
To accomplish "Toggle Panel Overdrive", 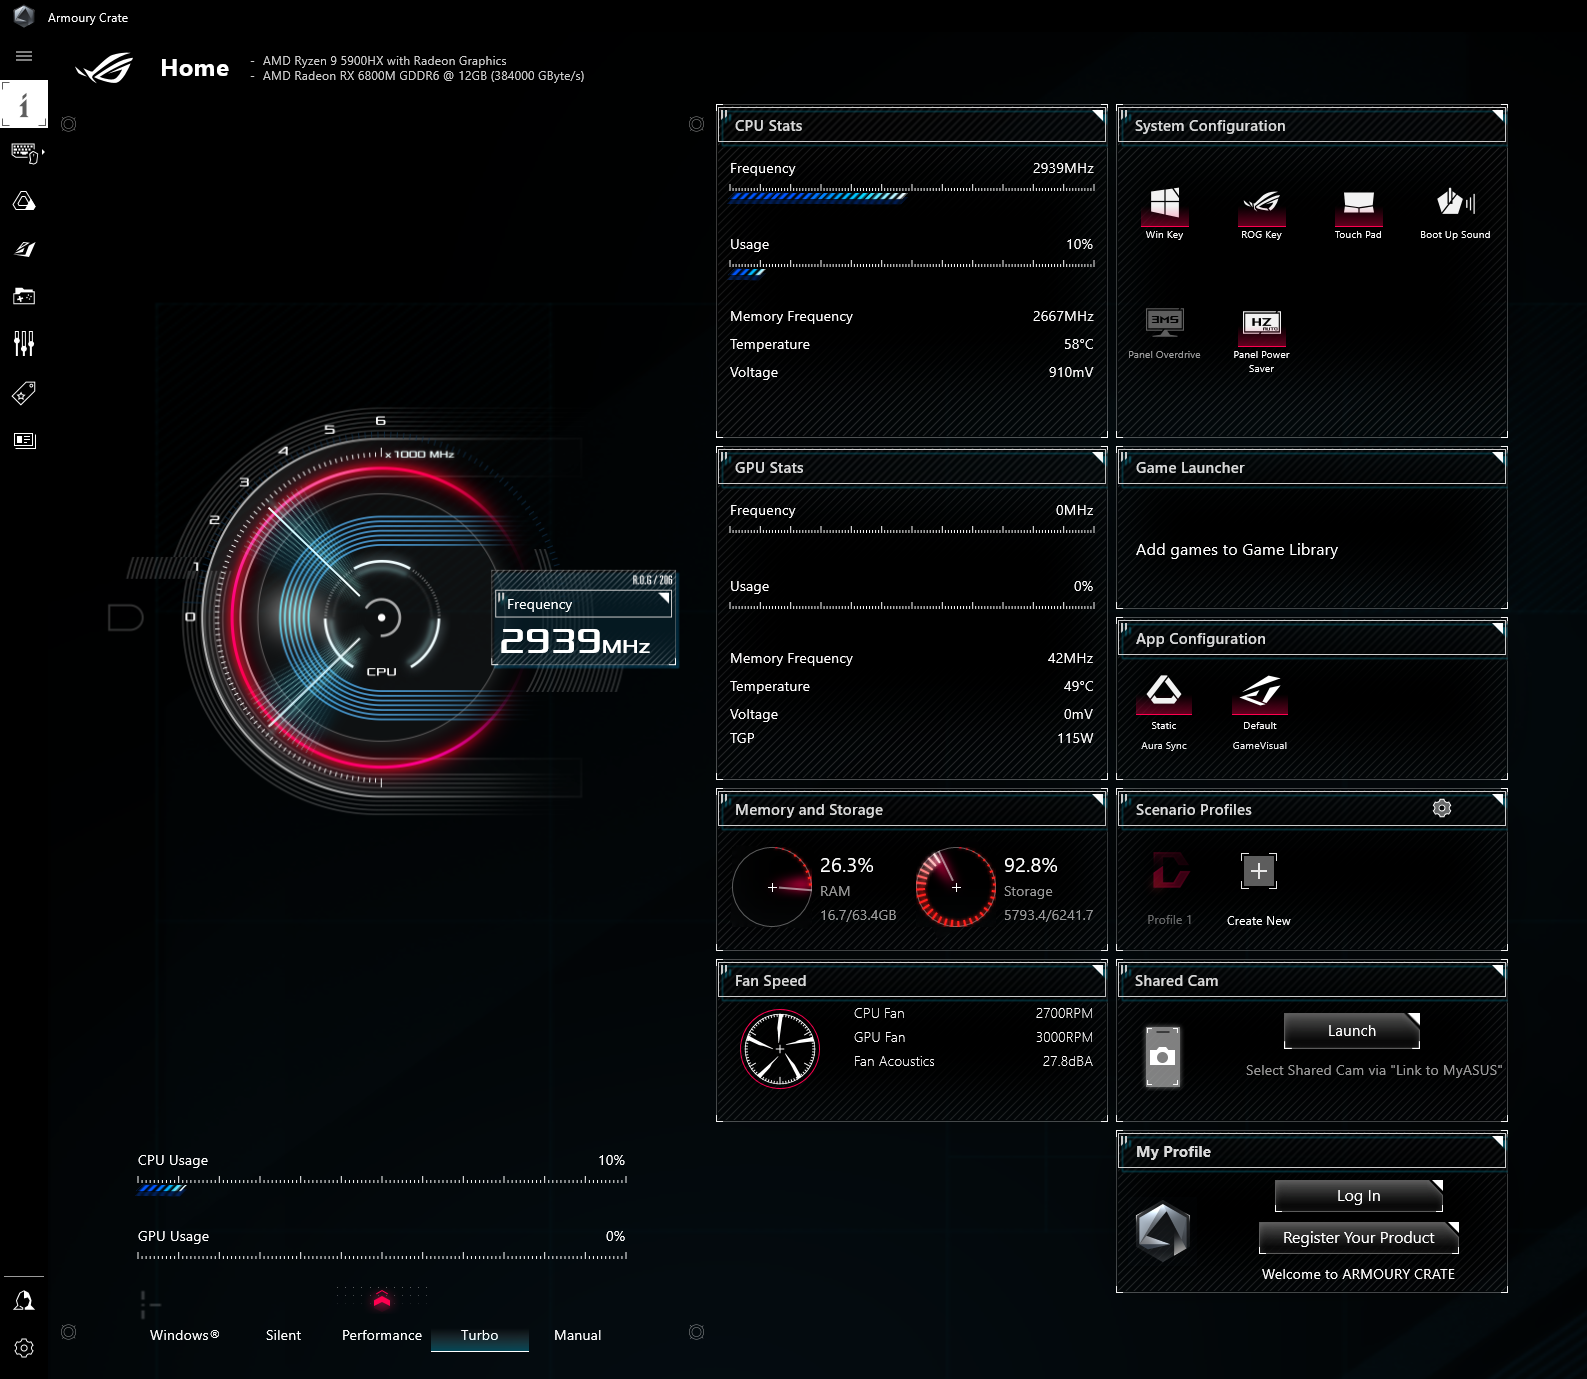I will pos(1164,333).
